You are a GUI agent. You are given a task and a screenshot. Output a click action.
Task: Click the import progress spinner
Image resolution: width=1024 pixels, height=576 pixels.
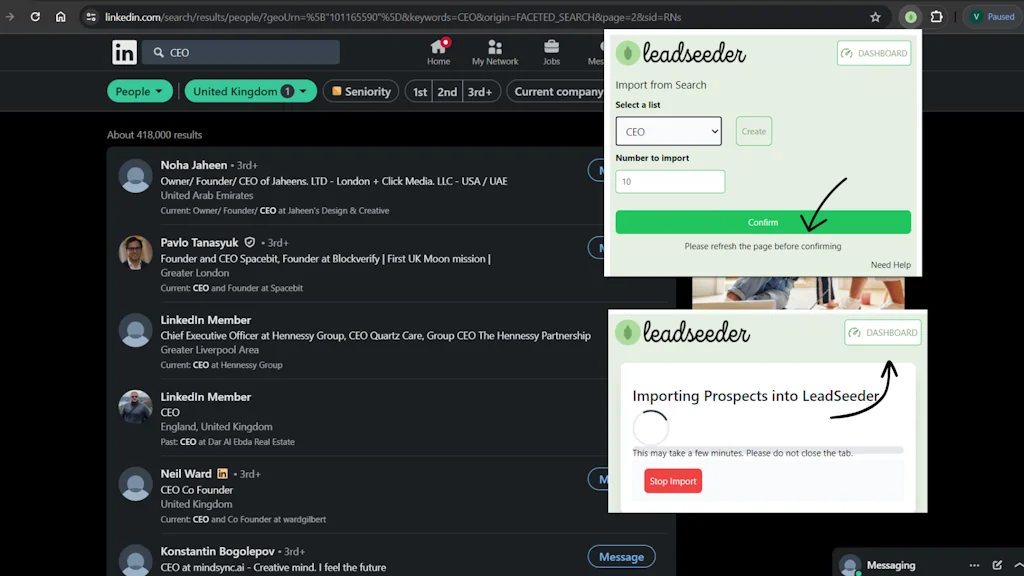[x=651, y=428]
